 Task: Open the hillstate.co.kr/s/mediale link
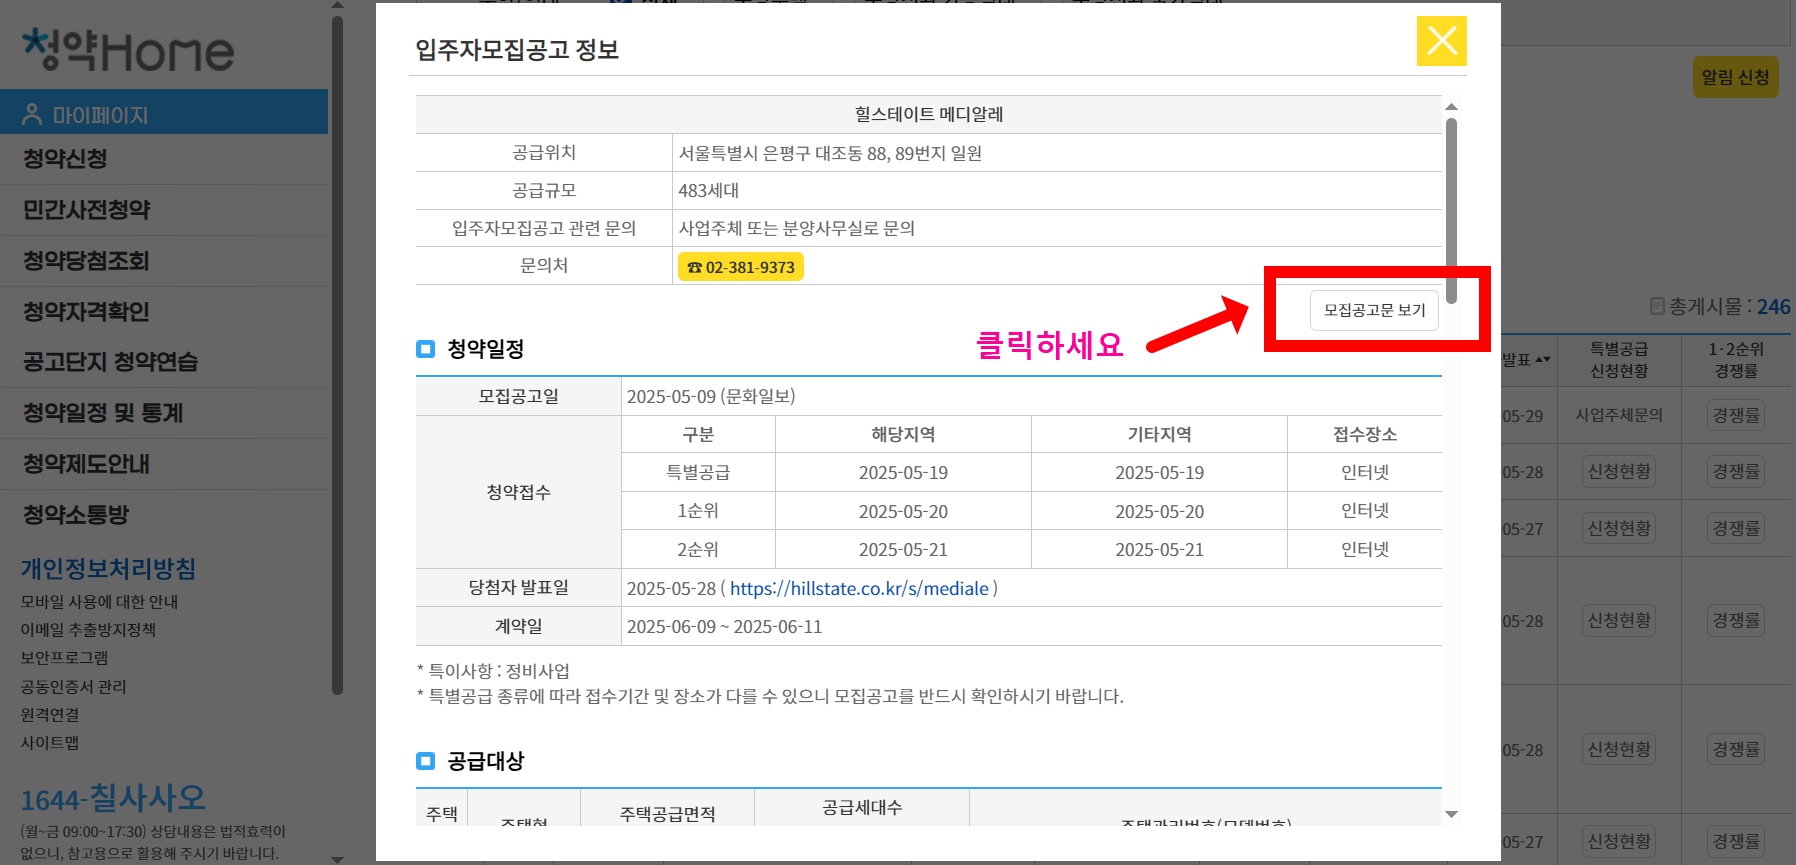pos(859,588)
